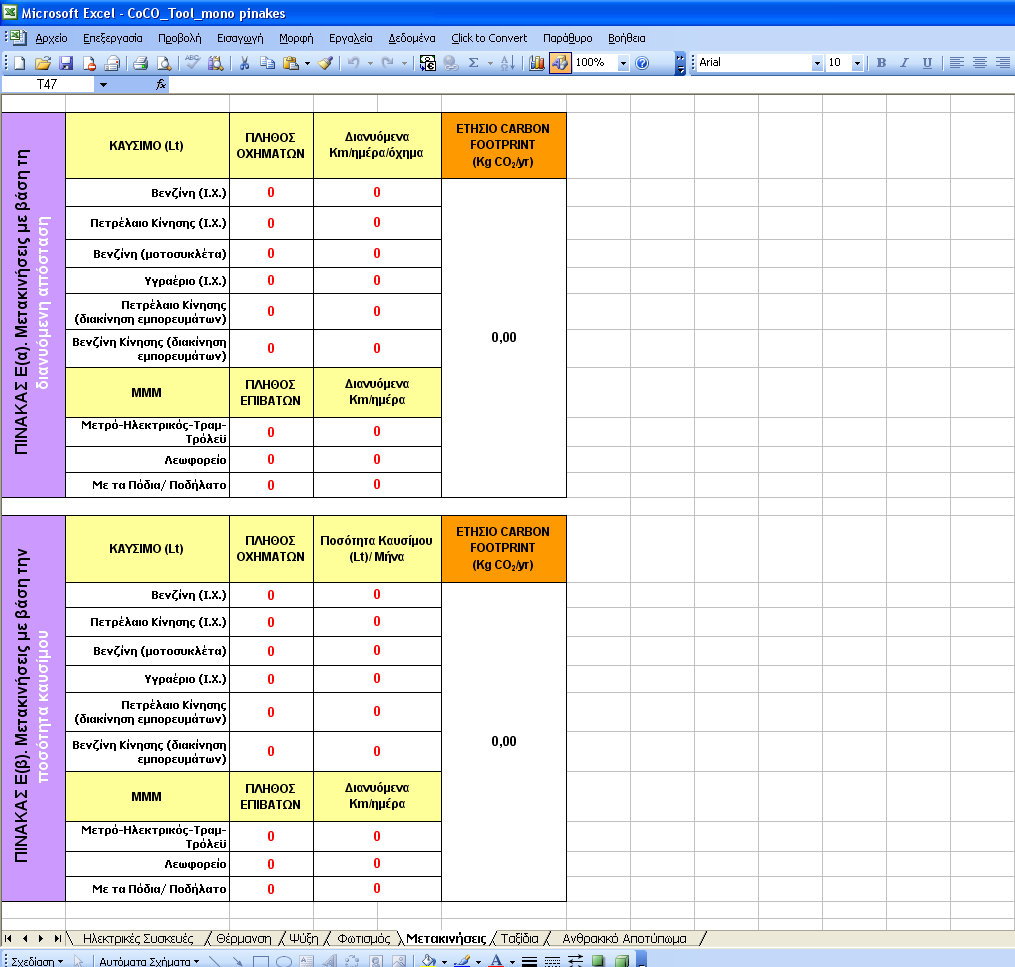
Task: Select vehicle count cell for Λεωφορείο in table Ε(α)
Action: click(271, 460)
